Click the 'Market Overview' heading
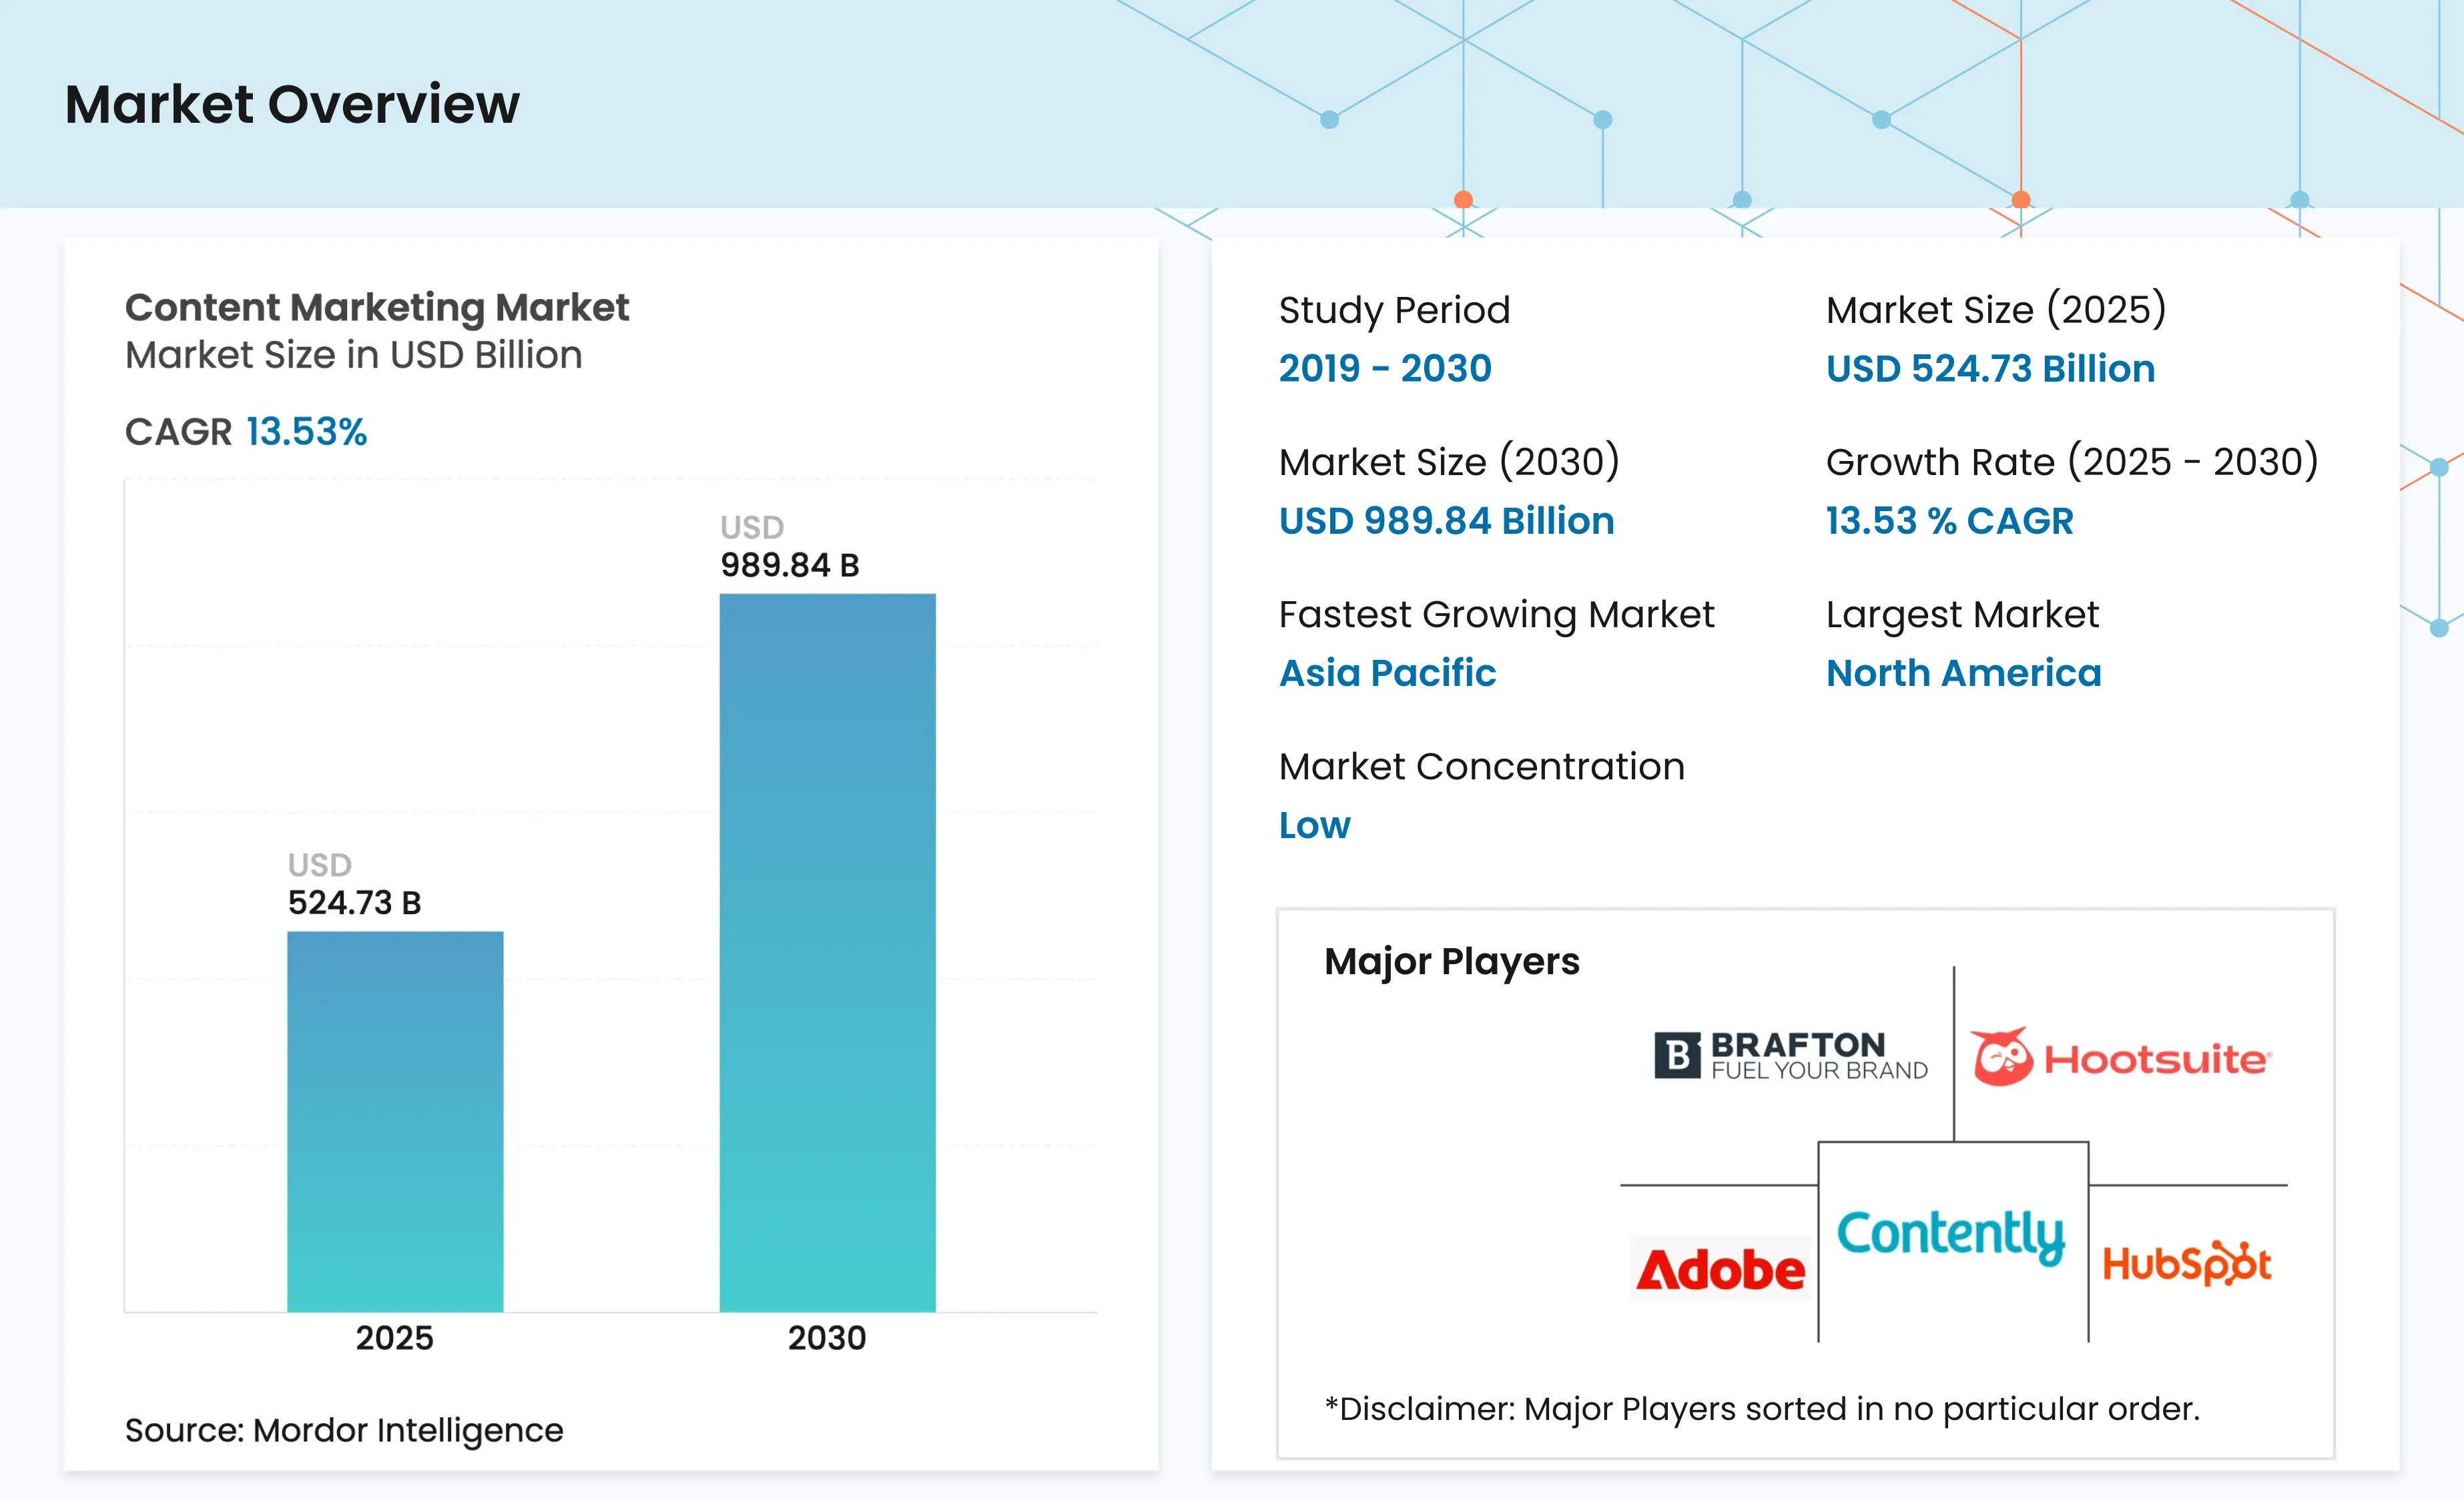Screen dimensions: 2464x1500 292,104
